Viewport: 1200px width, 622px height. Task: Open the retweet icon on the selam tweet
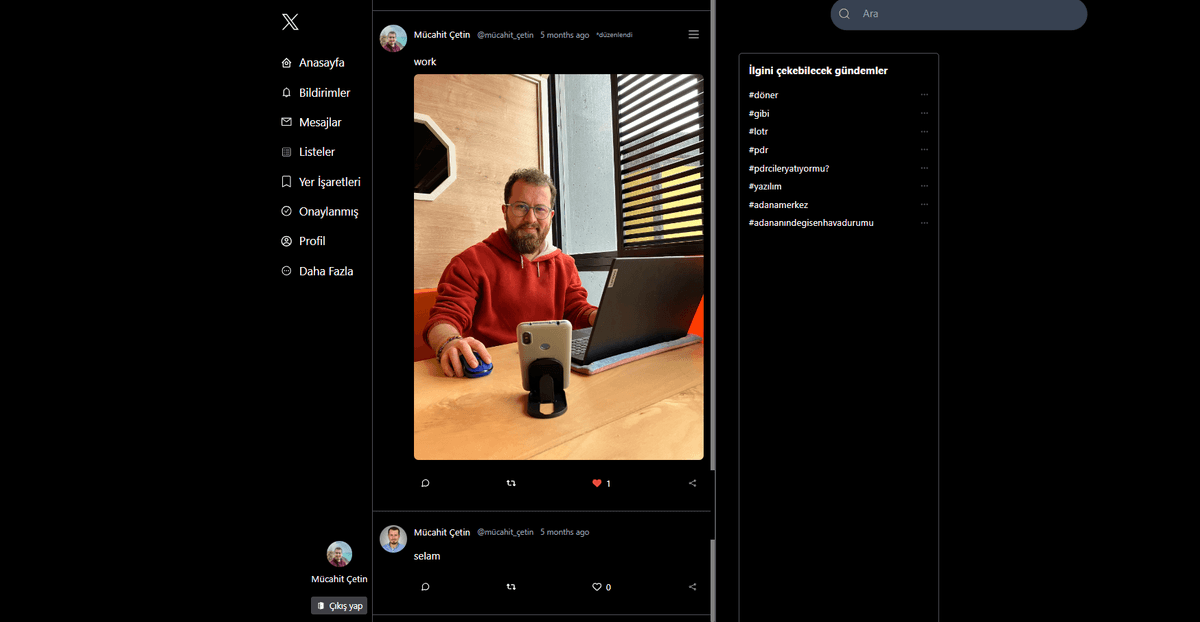tap(511, 587)
